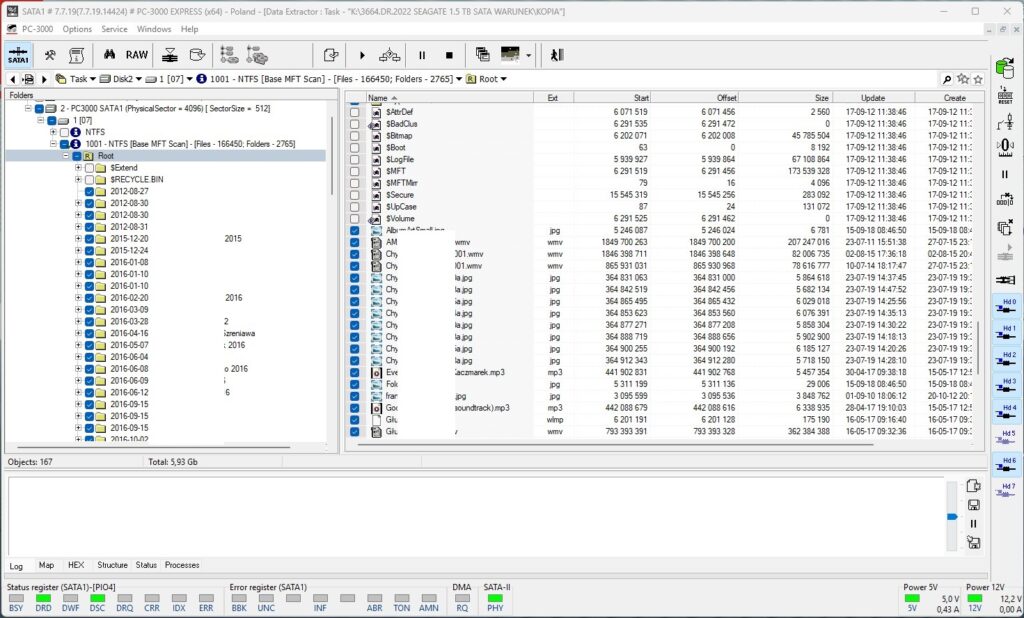Click the exit (running man) toolbar icon
Viewport: 1024px width, 618px height.
click(556, 55)
